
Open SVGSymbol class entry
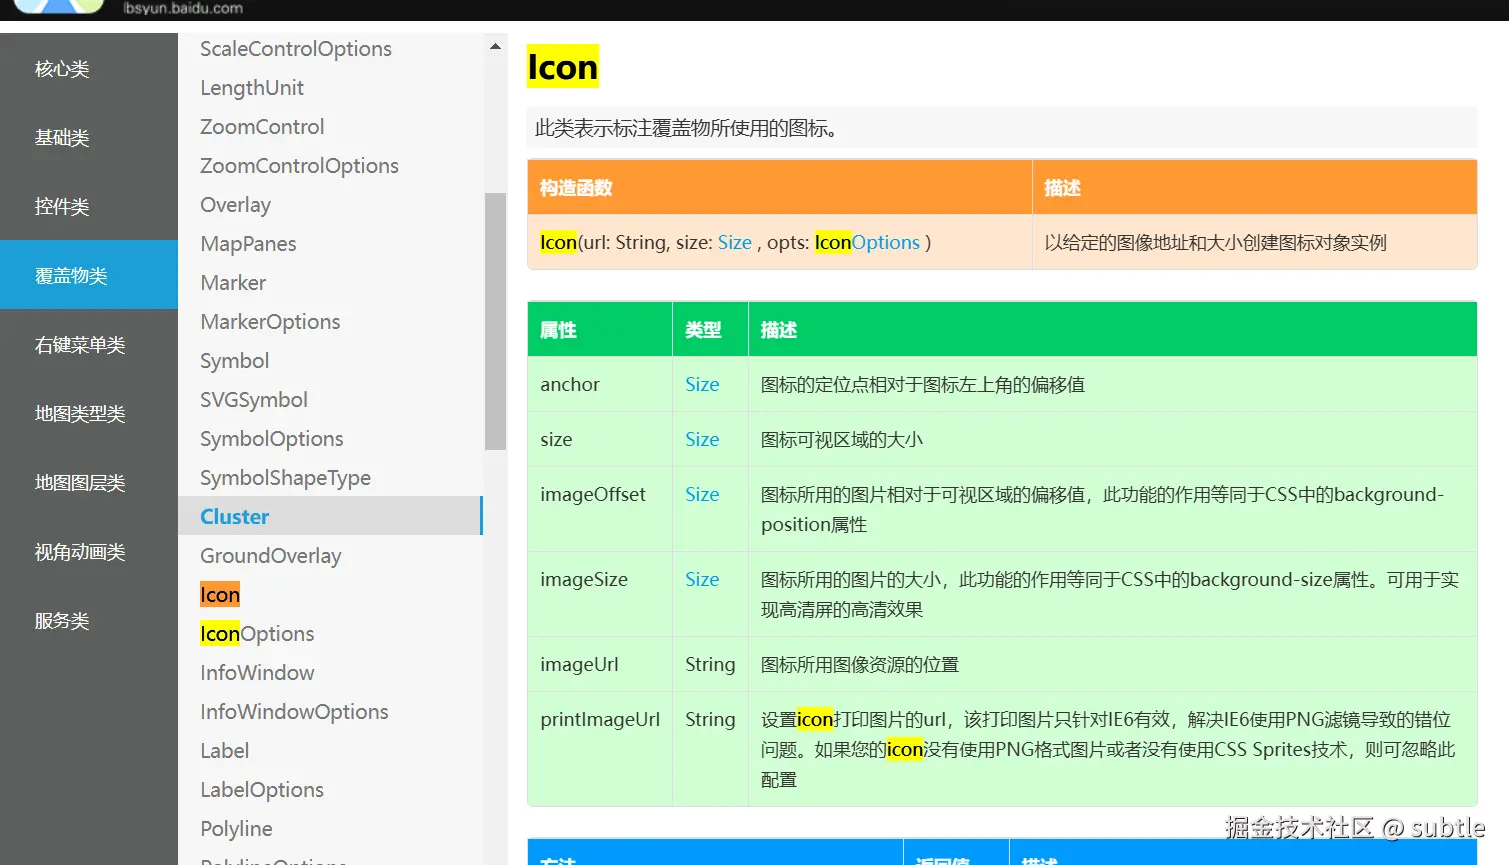(x=254, y=400)
